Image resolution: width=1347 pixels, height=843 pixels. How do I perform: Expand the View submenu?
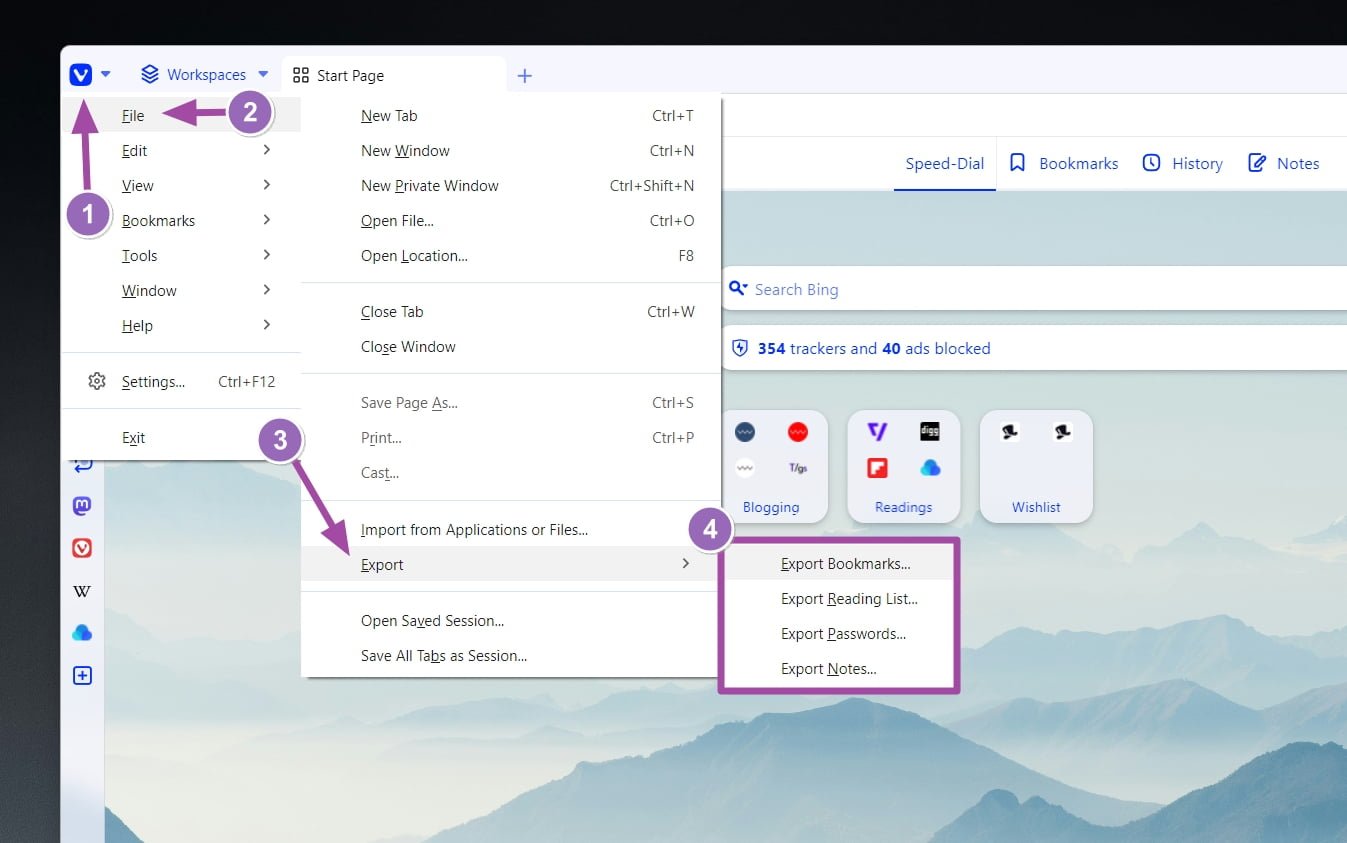(181, 185)
